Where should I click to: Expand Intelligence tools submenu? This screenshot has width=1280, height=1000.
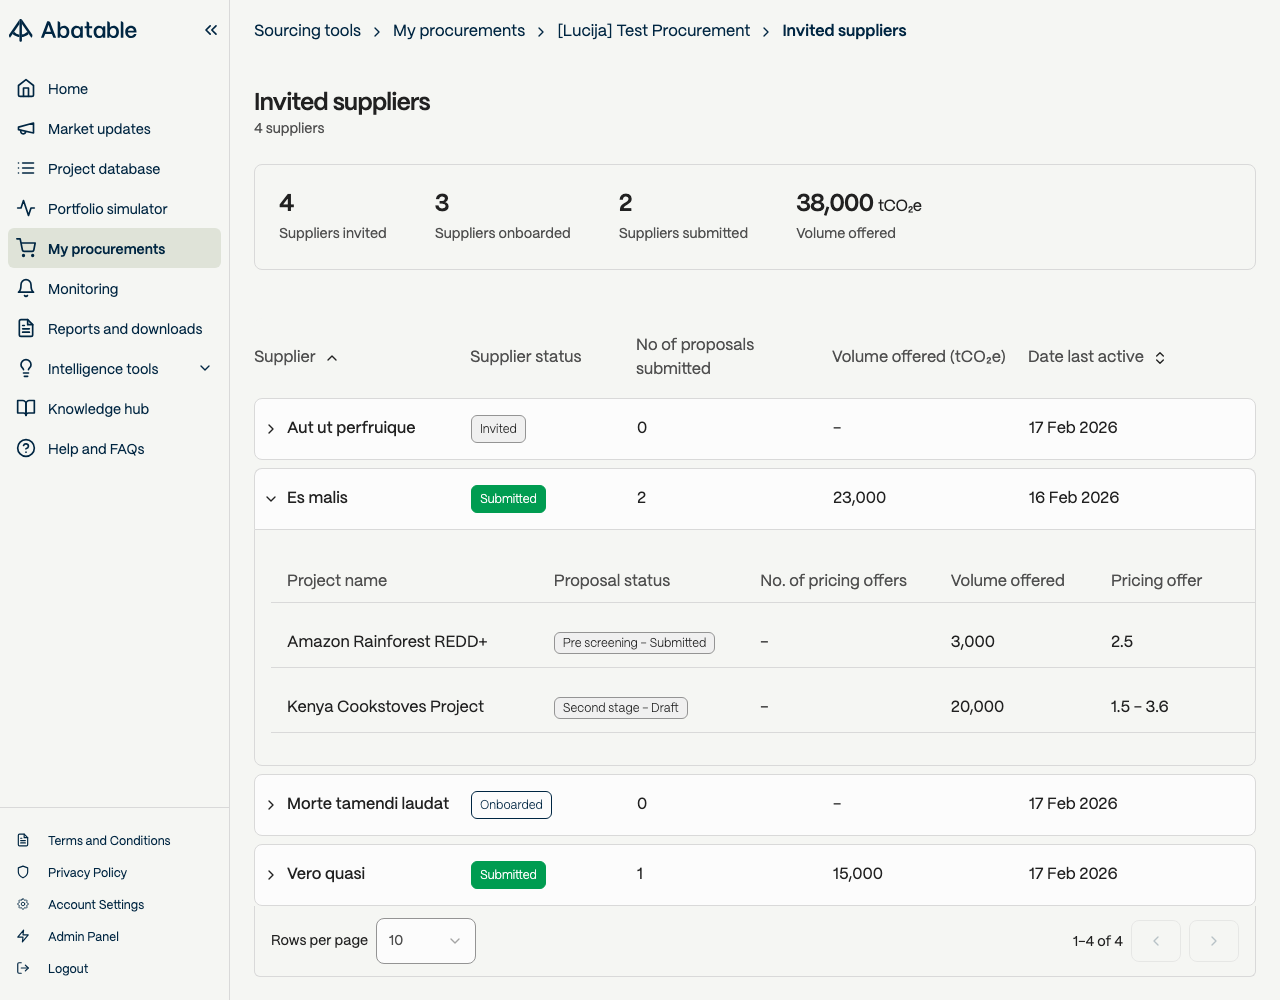[205, 369]
